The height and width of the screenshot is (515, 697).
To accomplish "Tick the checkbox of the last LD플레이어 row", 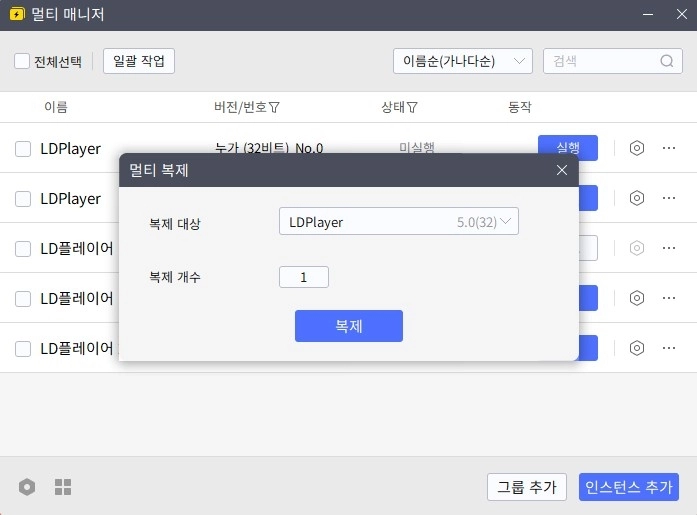I will (23, 349).
